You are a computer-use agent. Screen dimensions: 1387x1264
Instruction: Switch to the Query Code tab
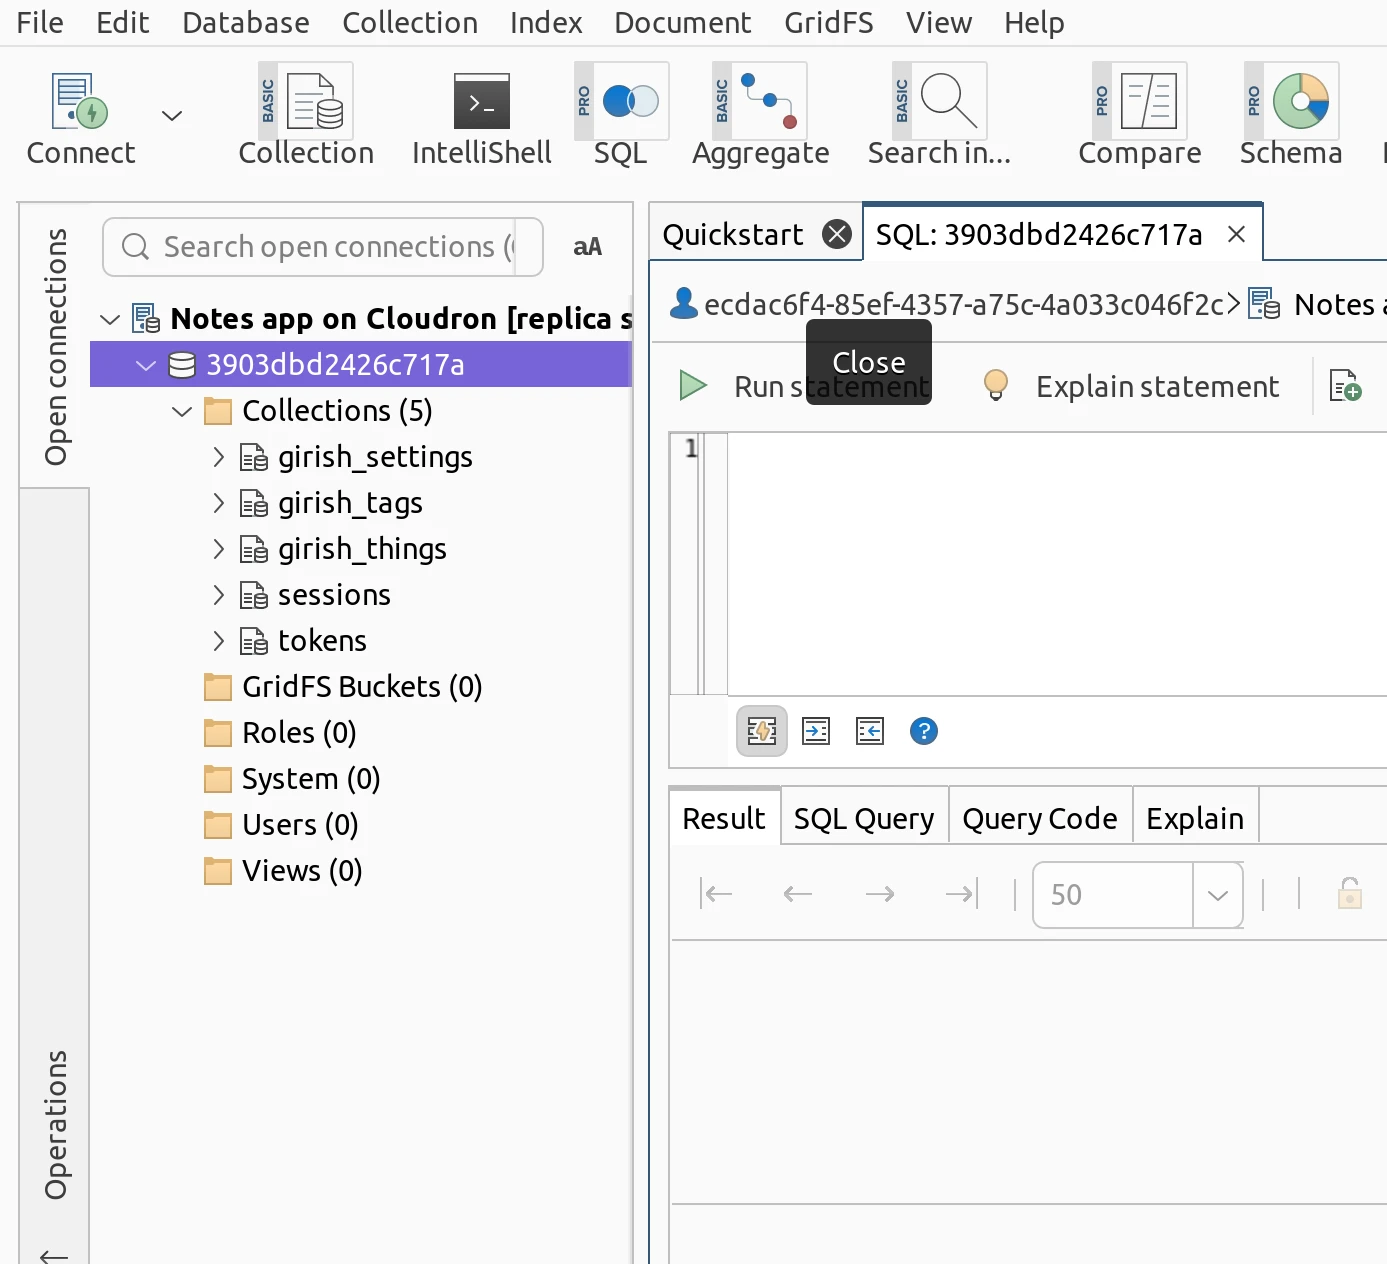[1039, 817]
